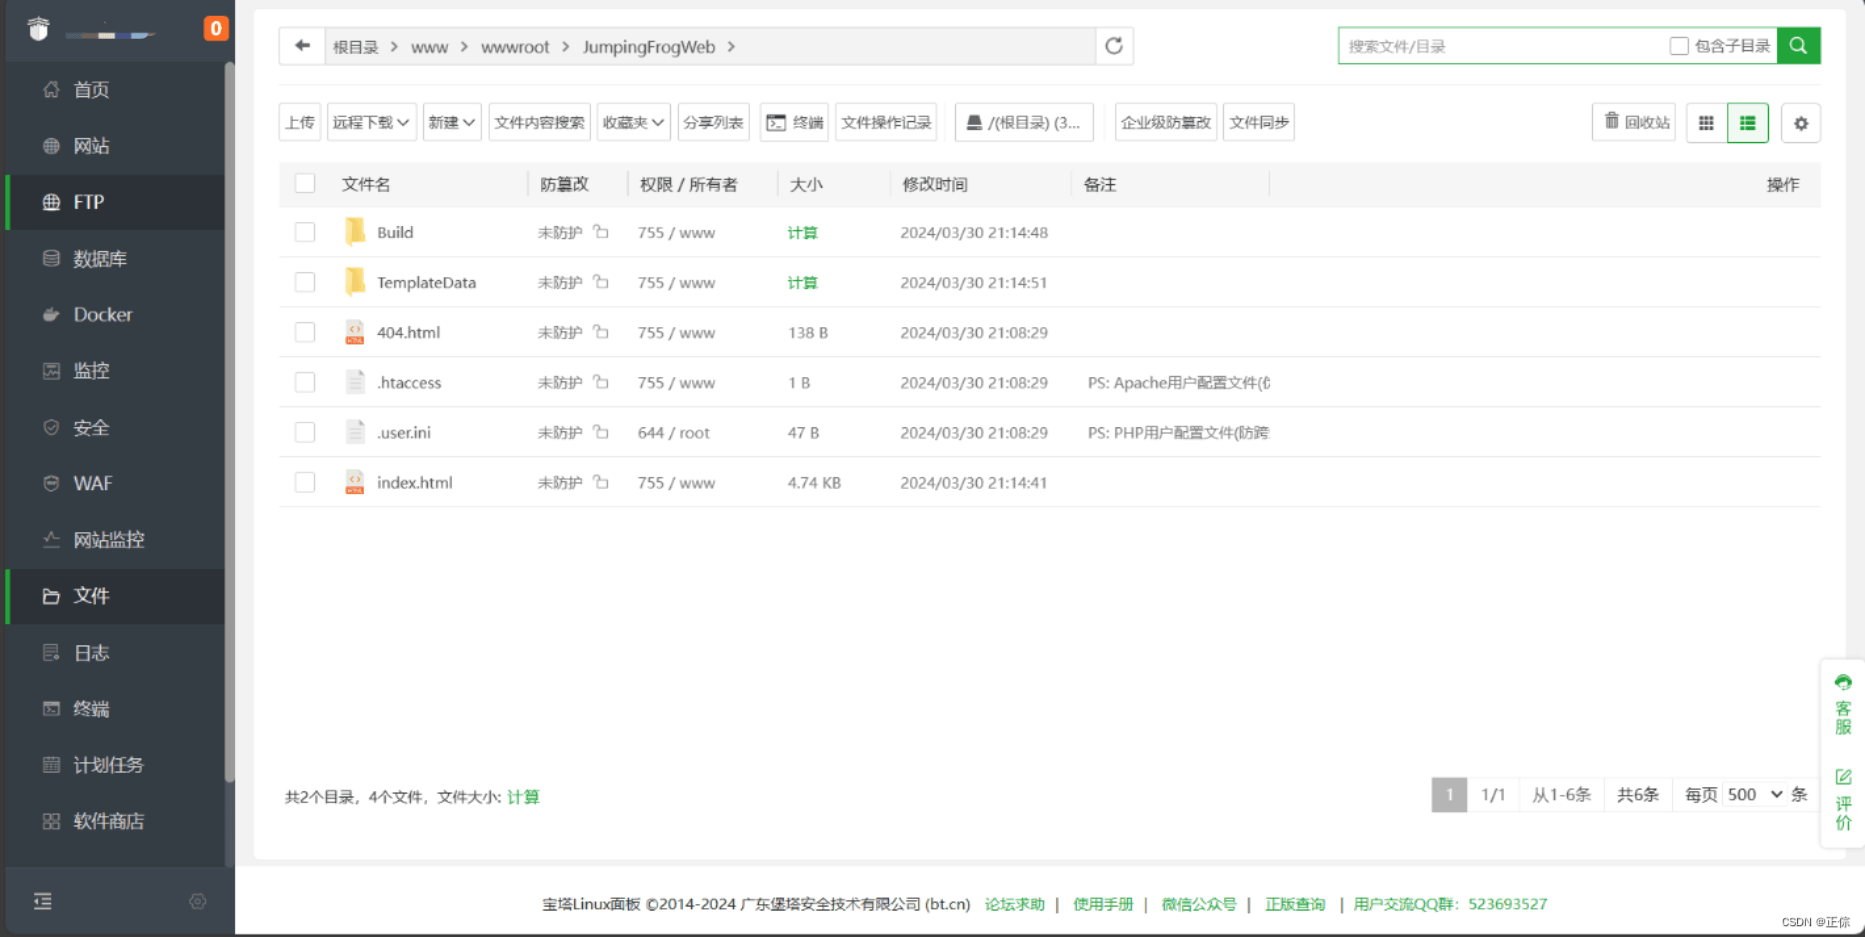Click the back arrow in path bar
Screen dimensions: 1865x937
[x=302, y=46]
